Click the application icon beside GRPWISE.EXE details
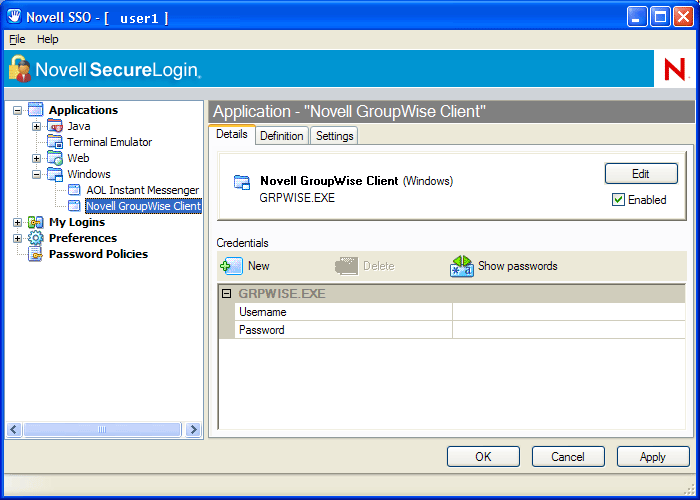Screen dimensions: 700x500 (242, 182)
